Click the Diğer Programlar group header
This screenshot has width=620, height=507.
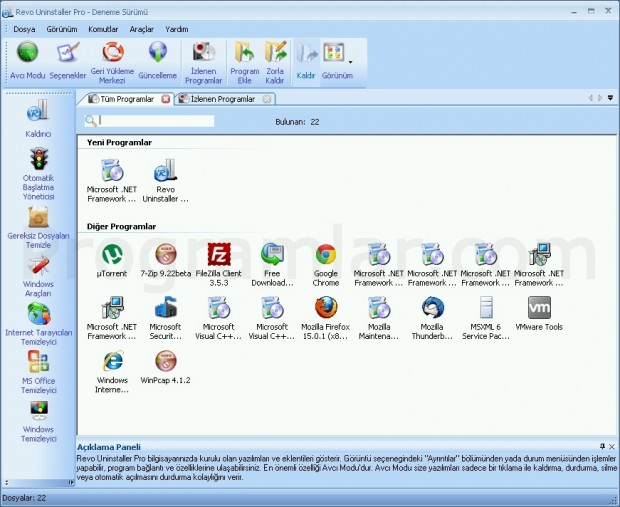121,227
